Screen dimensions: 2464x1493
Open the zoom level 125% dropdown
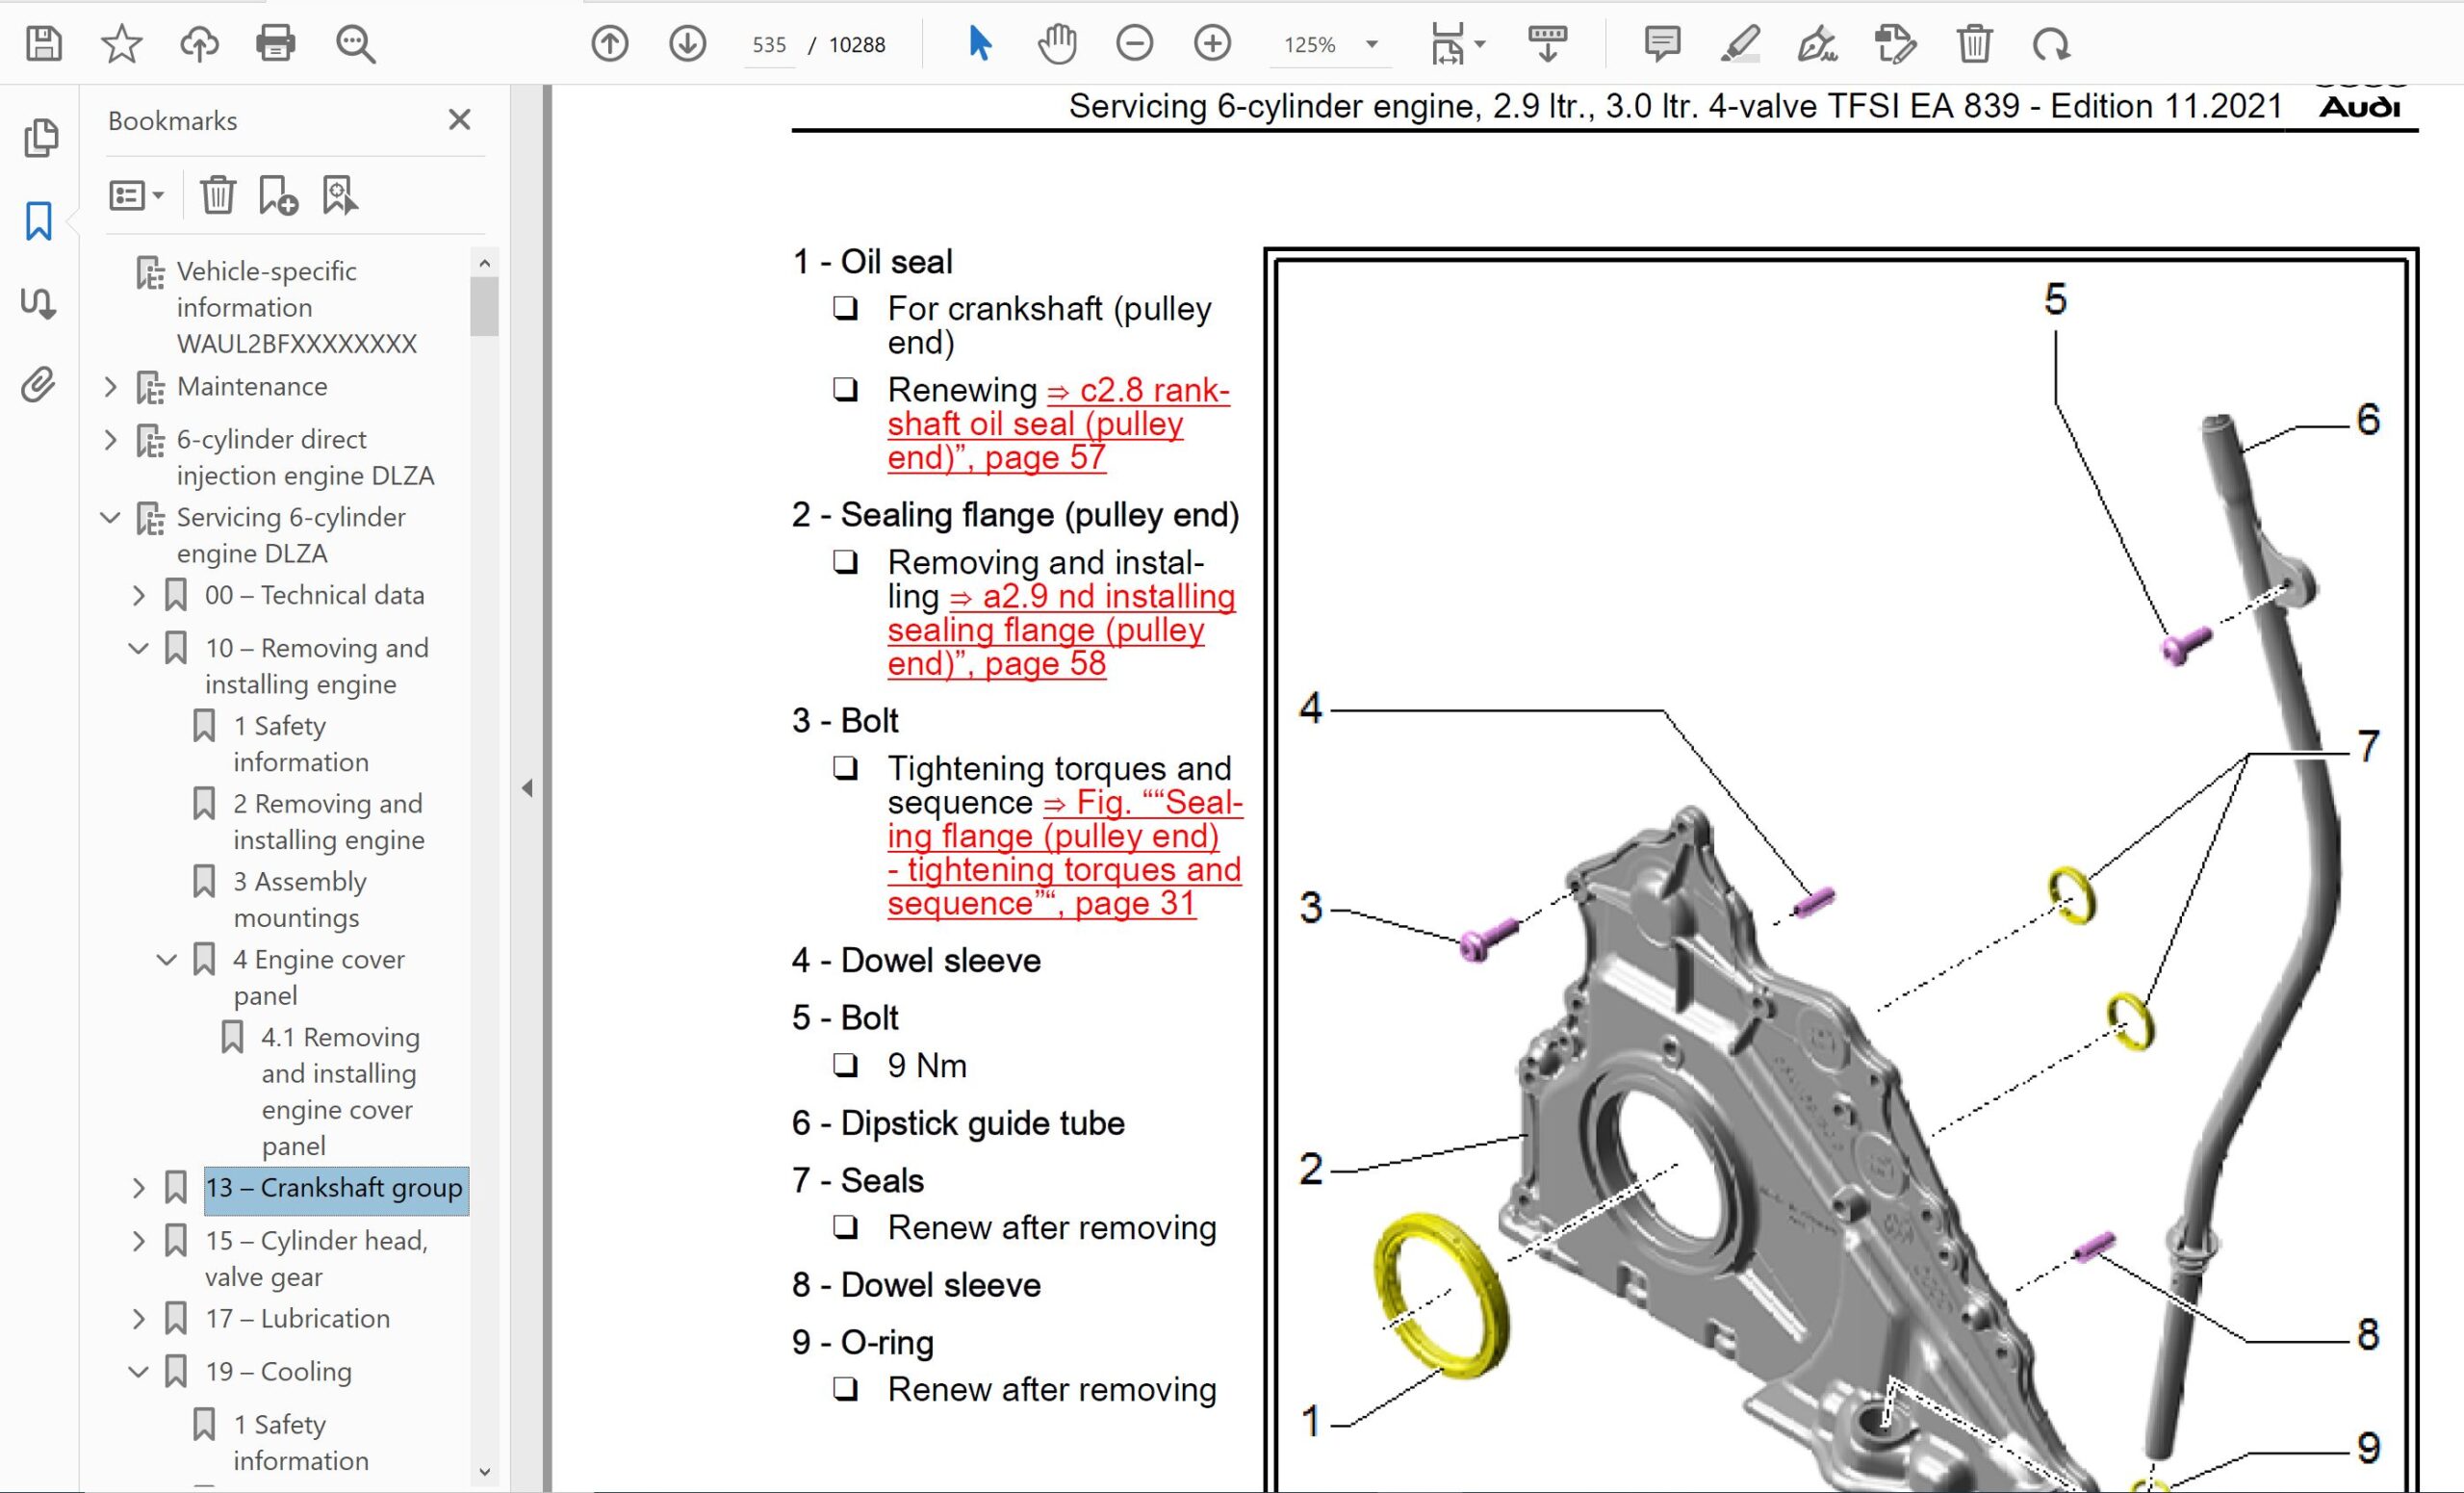pos(1372,44)
